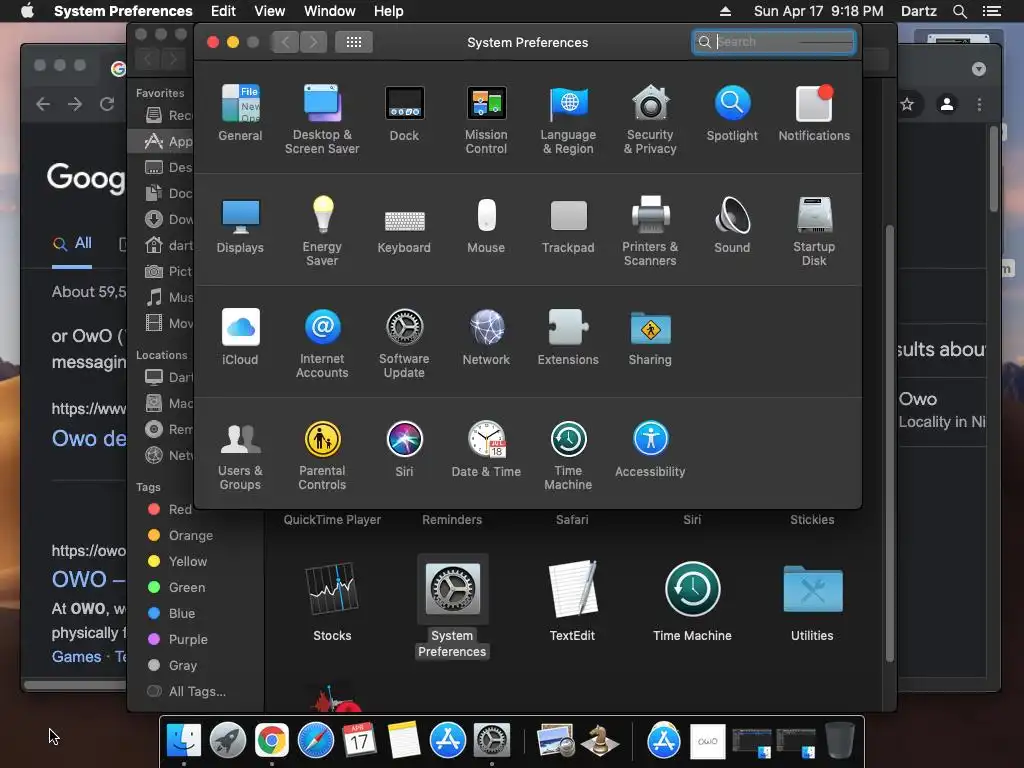Open the Window menu

(x=330, y=11)
